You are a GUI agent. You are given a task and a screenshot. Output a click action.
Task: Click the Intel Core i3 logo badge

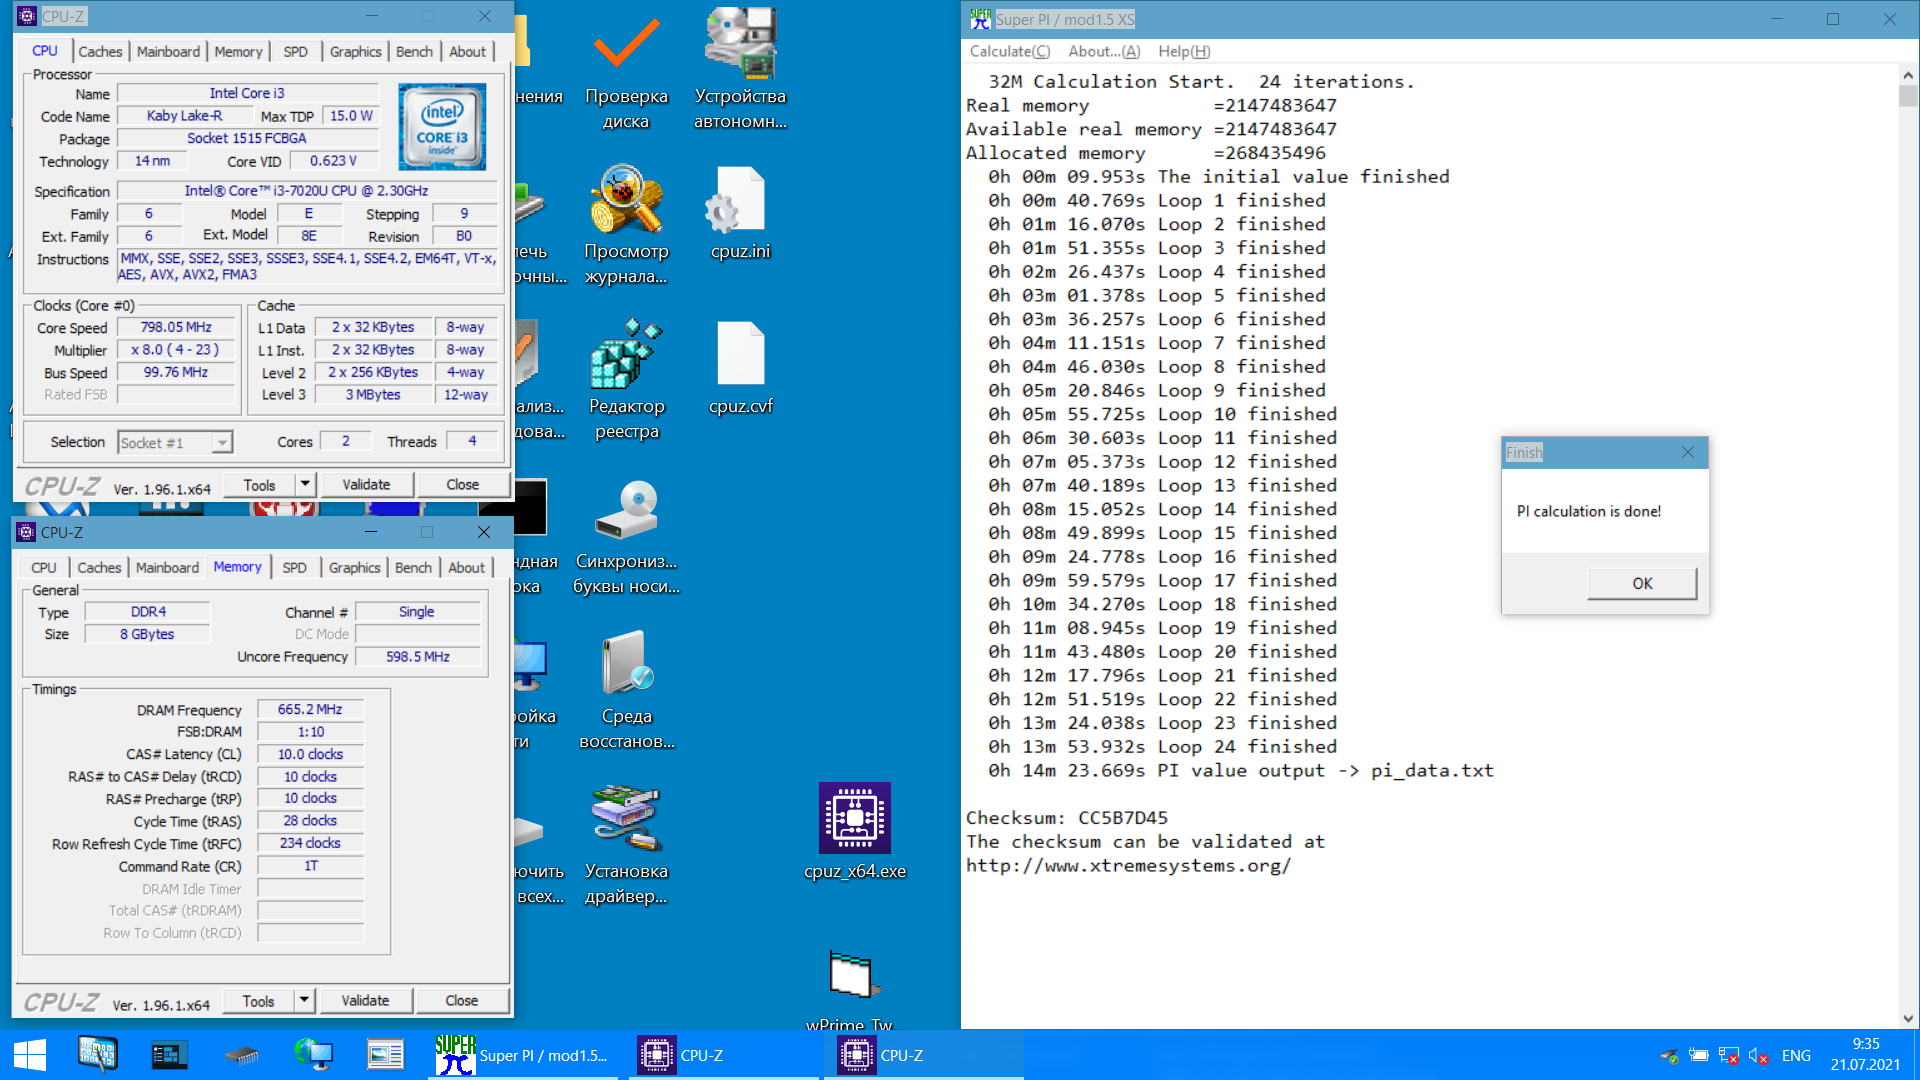coord(442,126)
